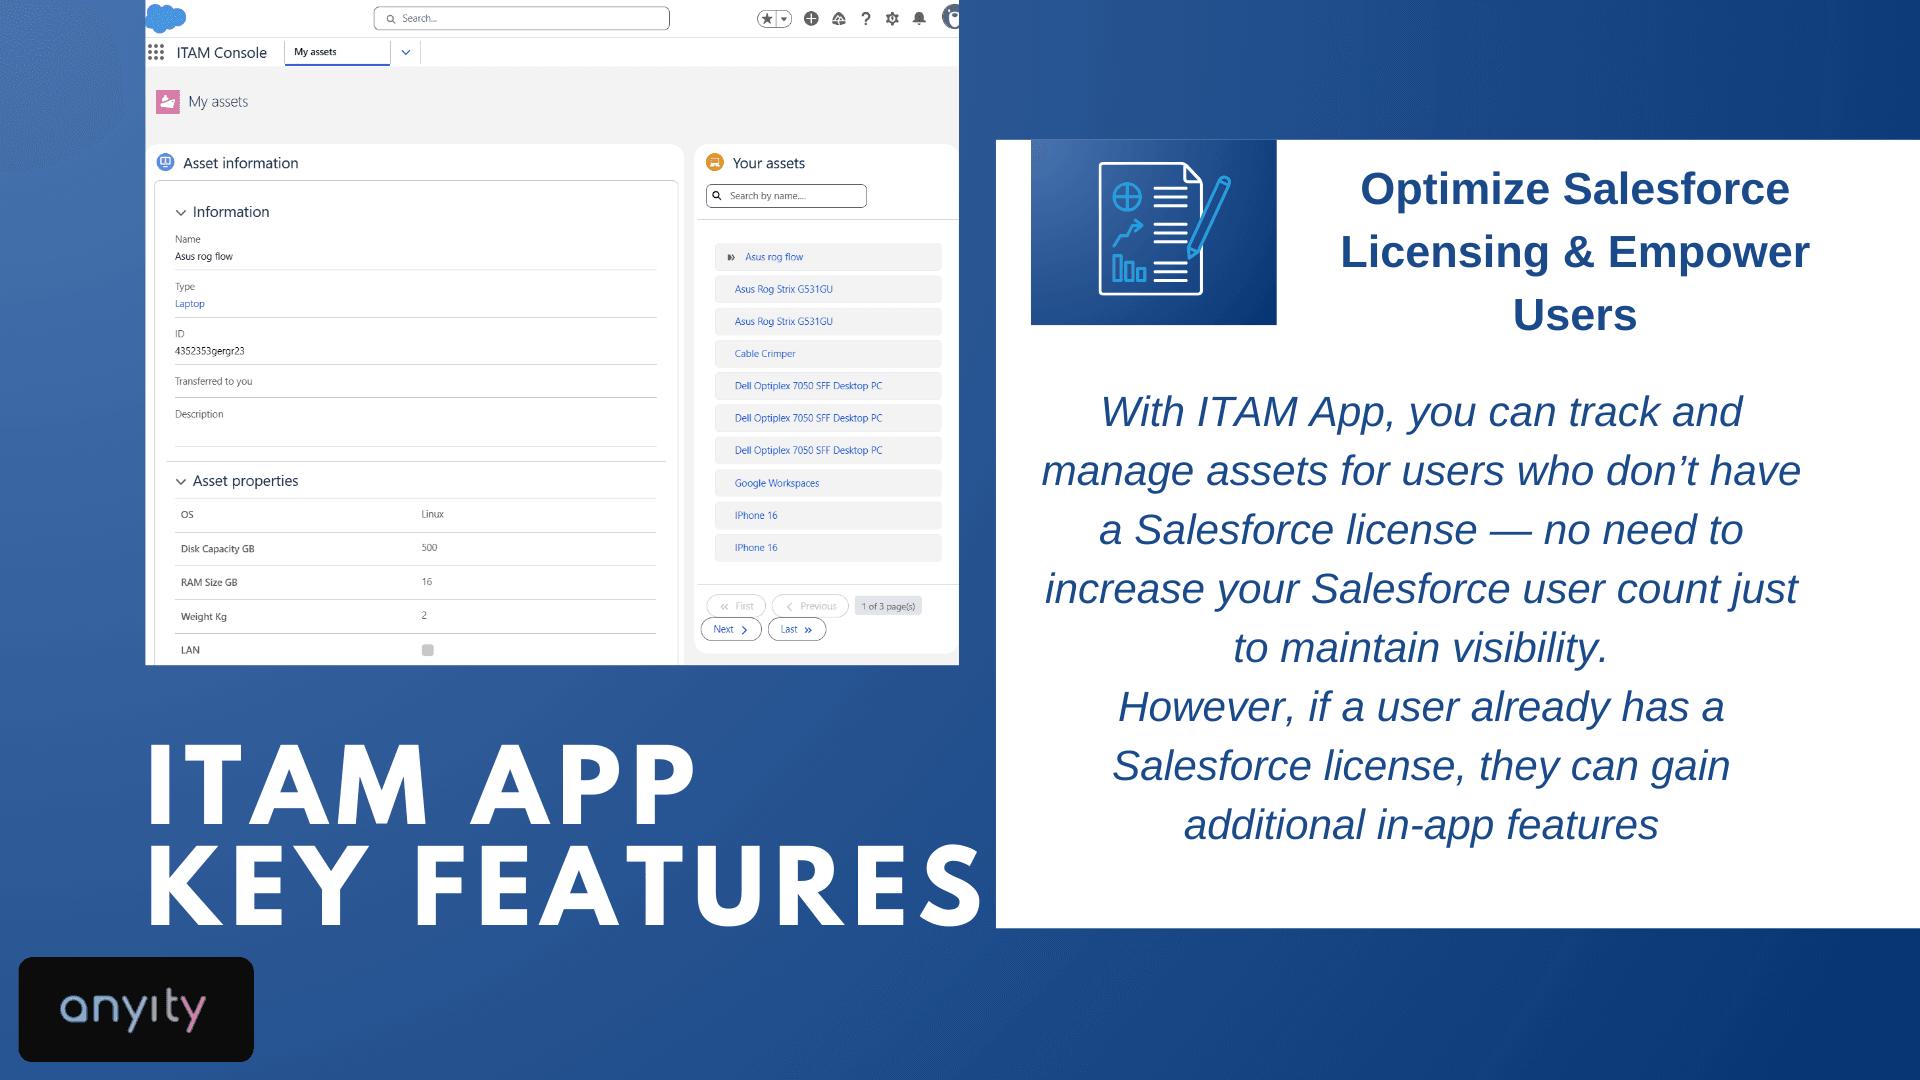Viewport: 1920px width, 1080px height.
Task: Click the Description field label
Action: pos(199,414)
